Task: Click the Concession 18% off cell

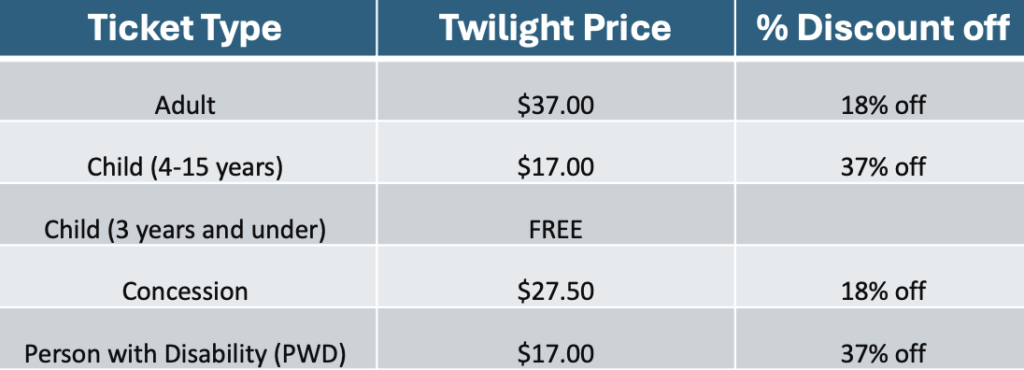Action: coord(880,277)
